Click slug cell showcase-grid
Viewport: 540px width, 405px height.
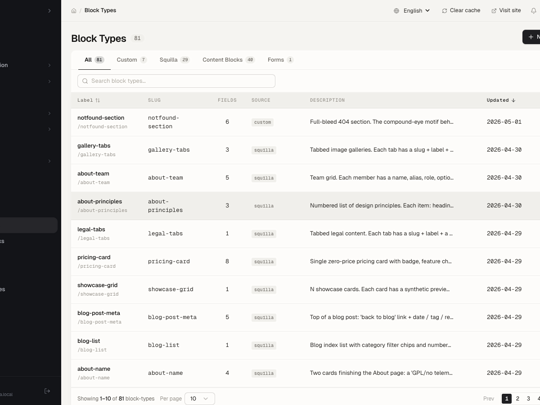point(170,289)
